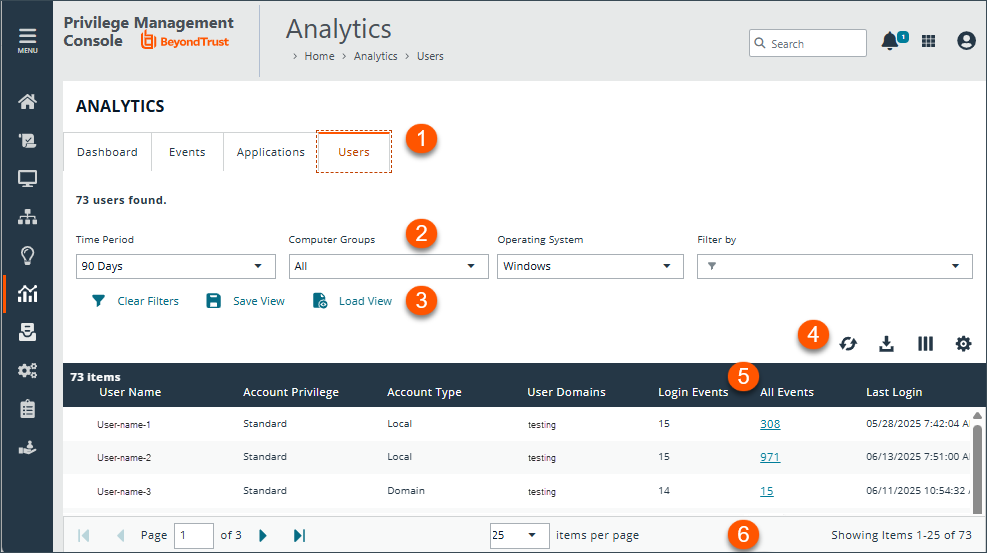Image resolution: width=987 pixels, height=553 pixels.
Task: Open the configuration gears sidebar icon
Action: pos(27,371)
